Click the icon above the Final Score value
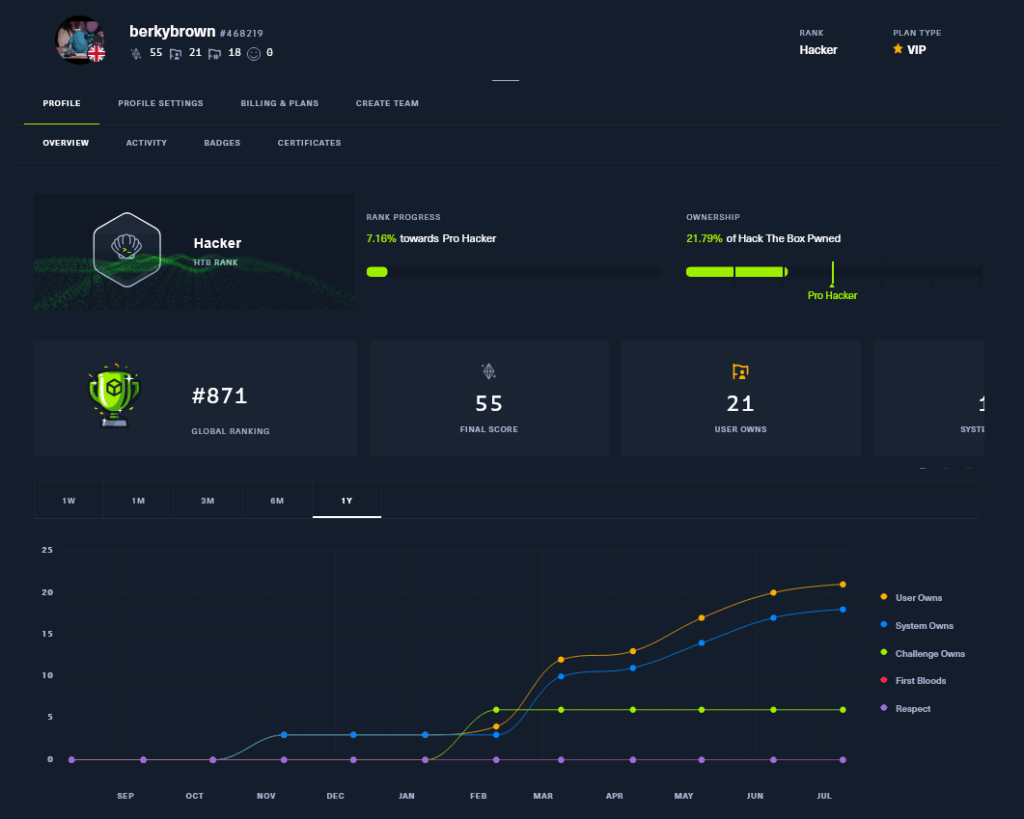 click(x=488, y=371)
